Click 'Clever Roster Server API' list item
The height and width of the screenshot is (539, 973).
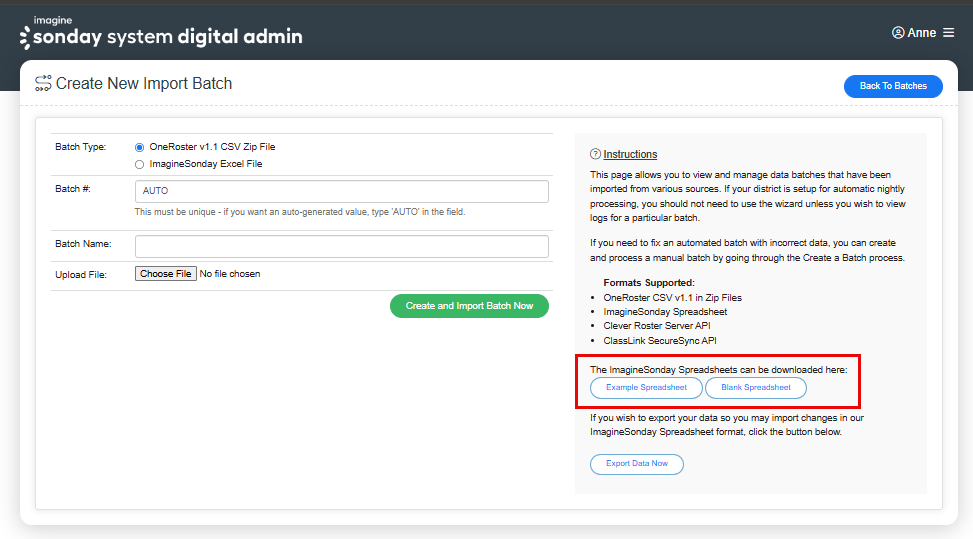tap(657, 326)
